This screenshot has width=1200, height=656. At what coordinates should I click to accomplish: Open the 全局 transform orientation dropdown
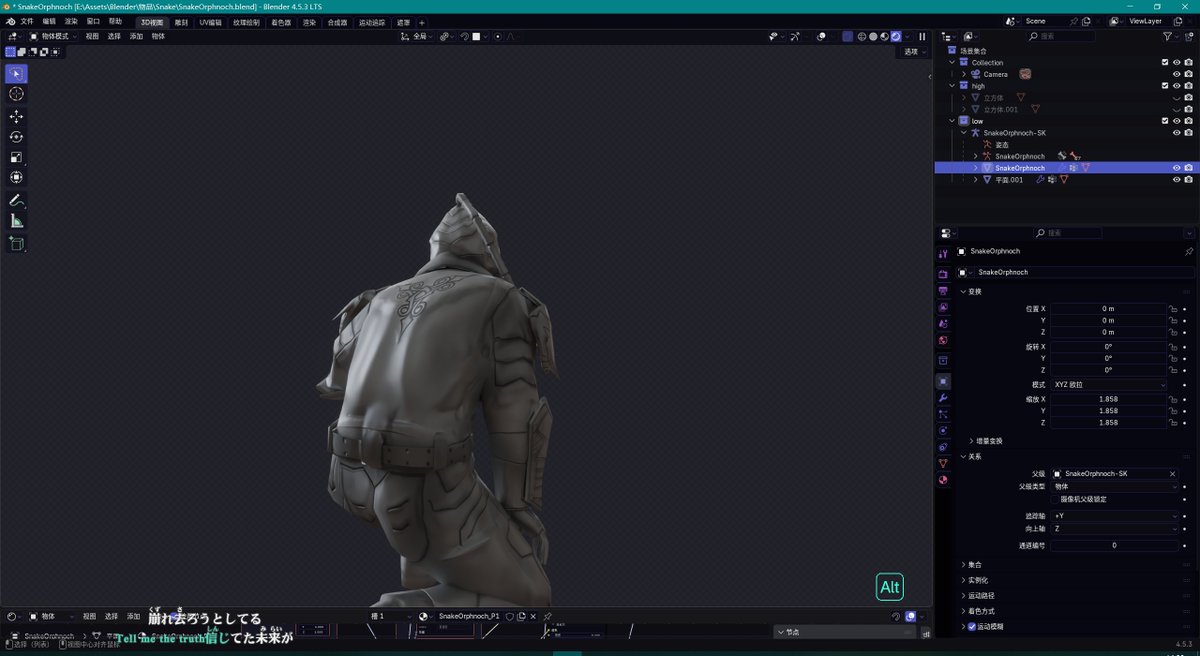[418, 36]
